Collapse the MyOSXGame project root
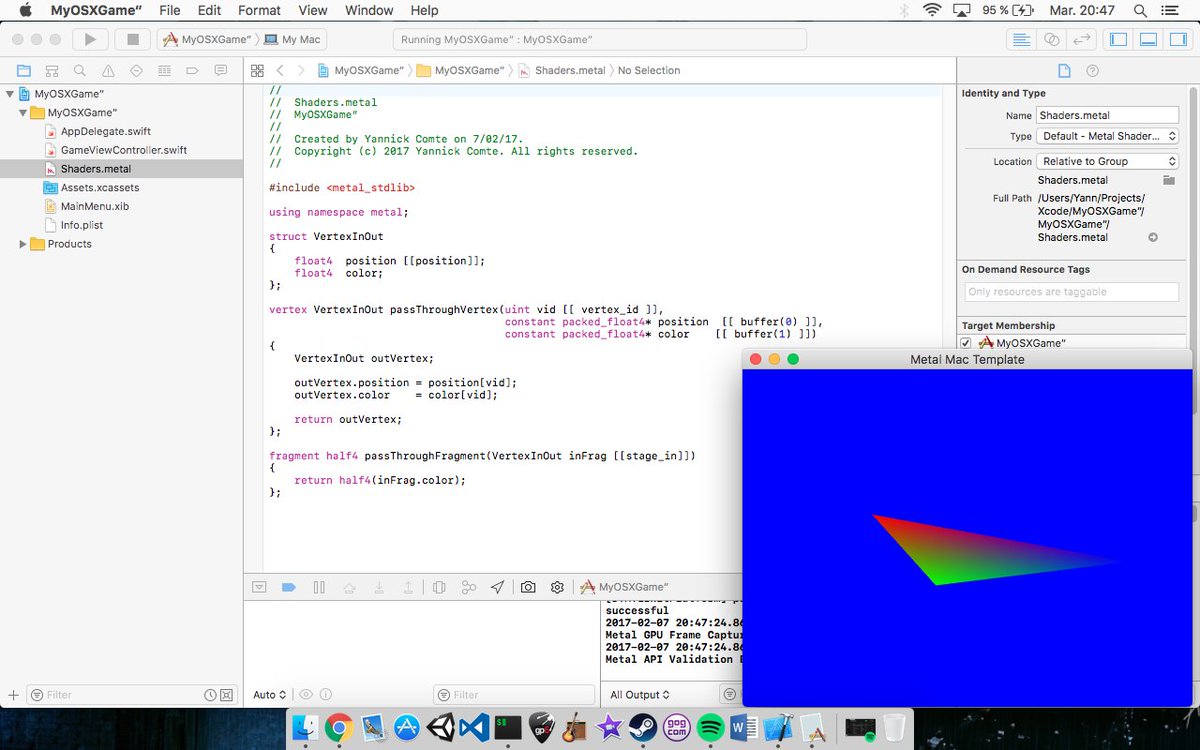 pos(10,94)
